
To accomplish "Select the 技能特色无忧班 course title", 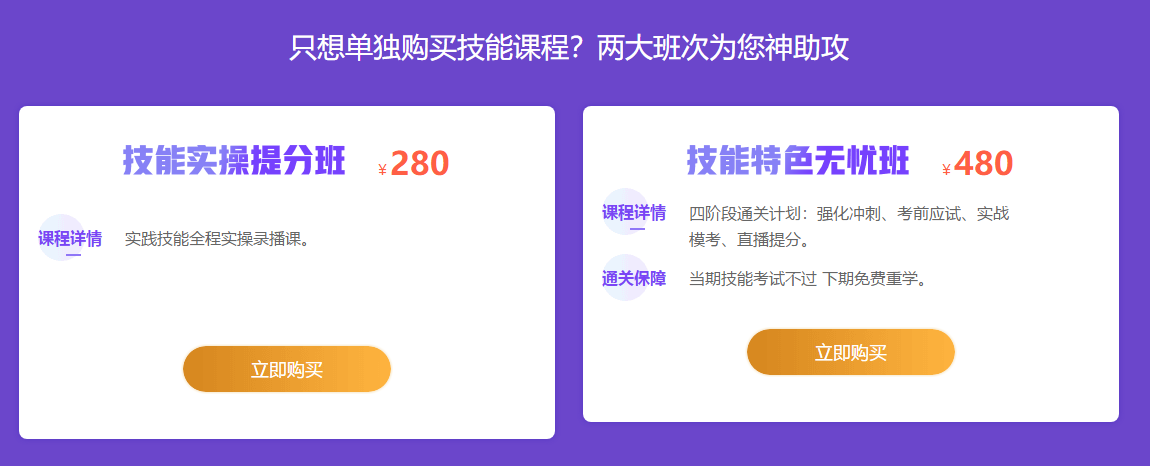I will 798,161.
